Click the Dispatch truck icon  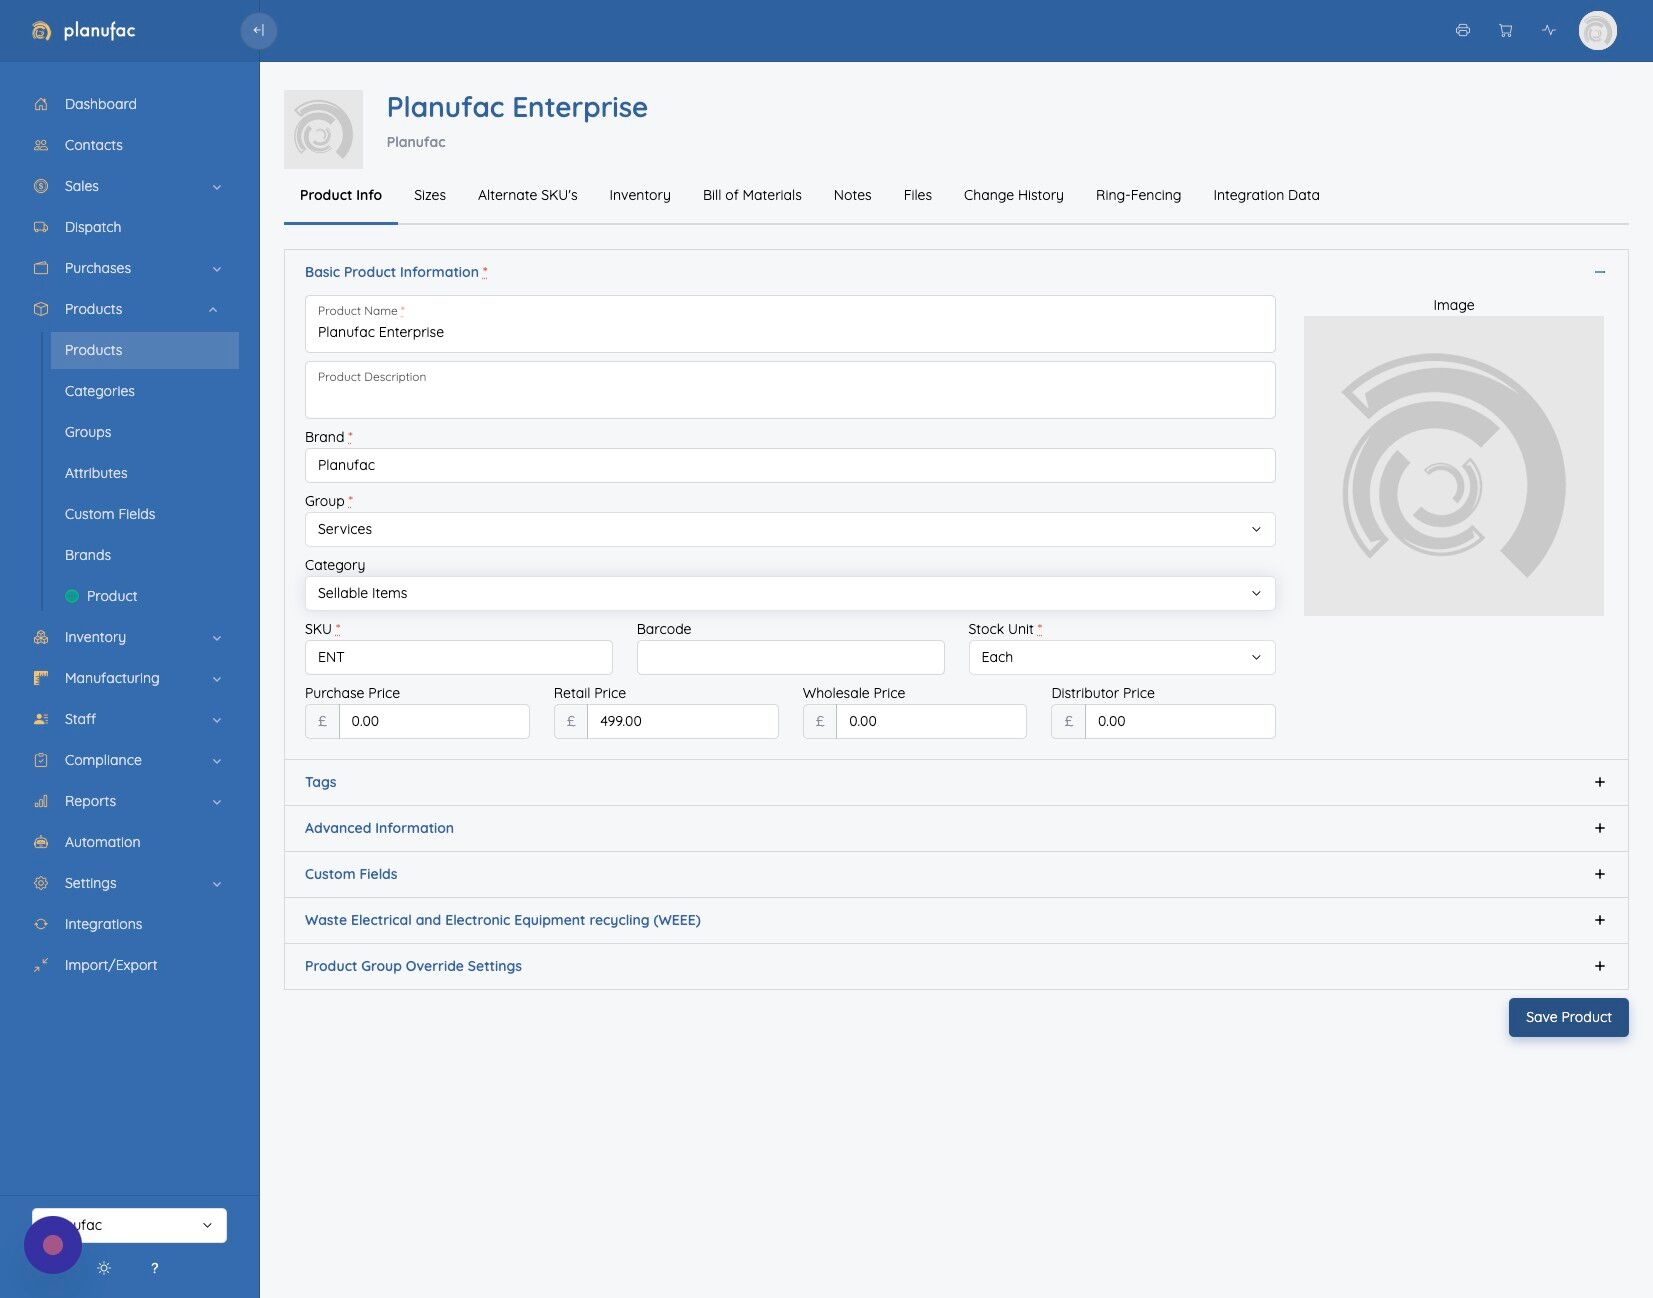[x=41, y=227]
